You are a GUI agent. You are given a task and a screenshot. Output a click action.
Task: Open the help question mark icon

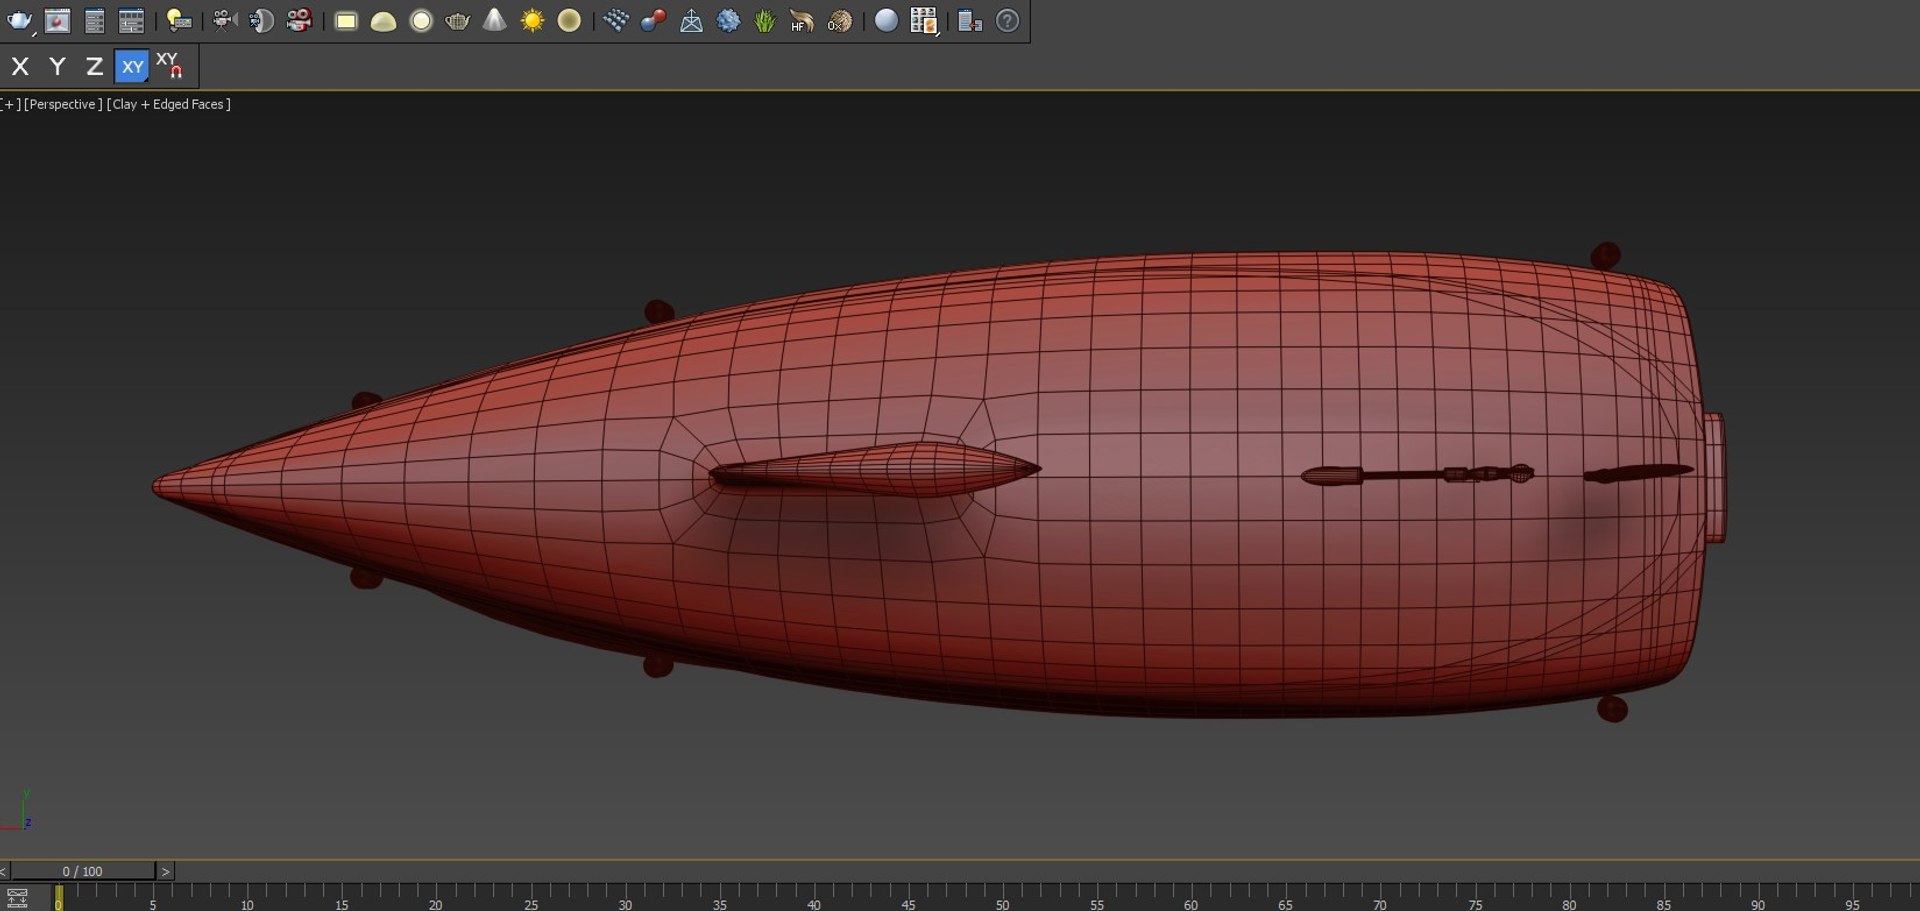1007,21
